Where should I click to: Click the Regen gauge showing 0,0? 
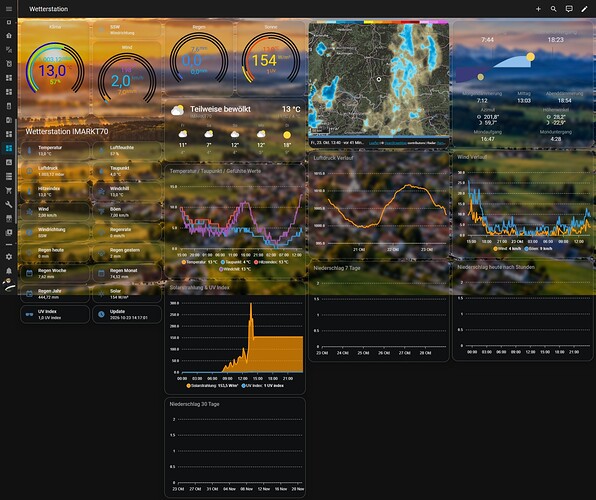click(x=199, y=58)
